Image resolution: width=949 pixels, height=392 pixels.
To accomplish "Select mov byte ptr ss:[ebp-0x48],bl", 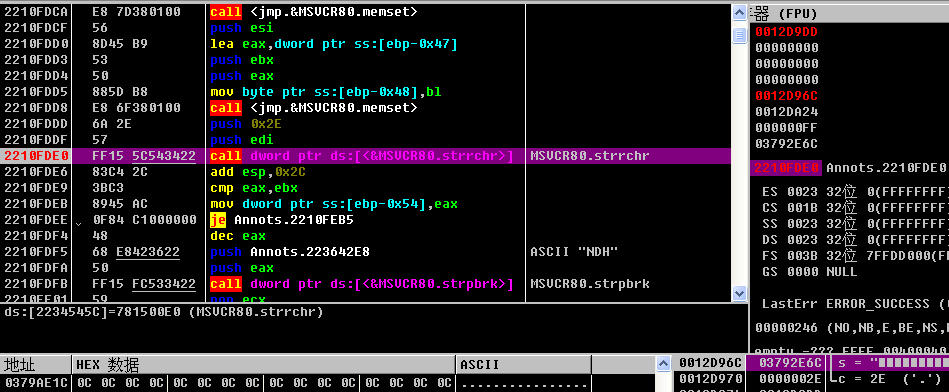I will click(326, 92).
